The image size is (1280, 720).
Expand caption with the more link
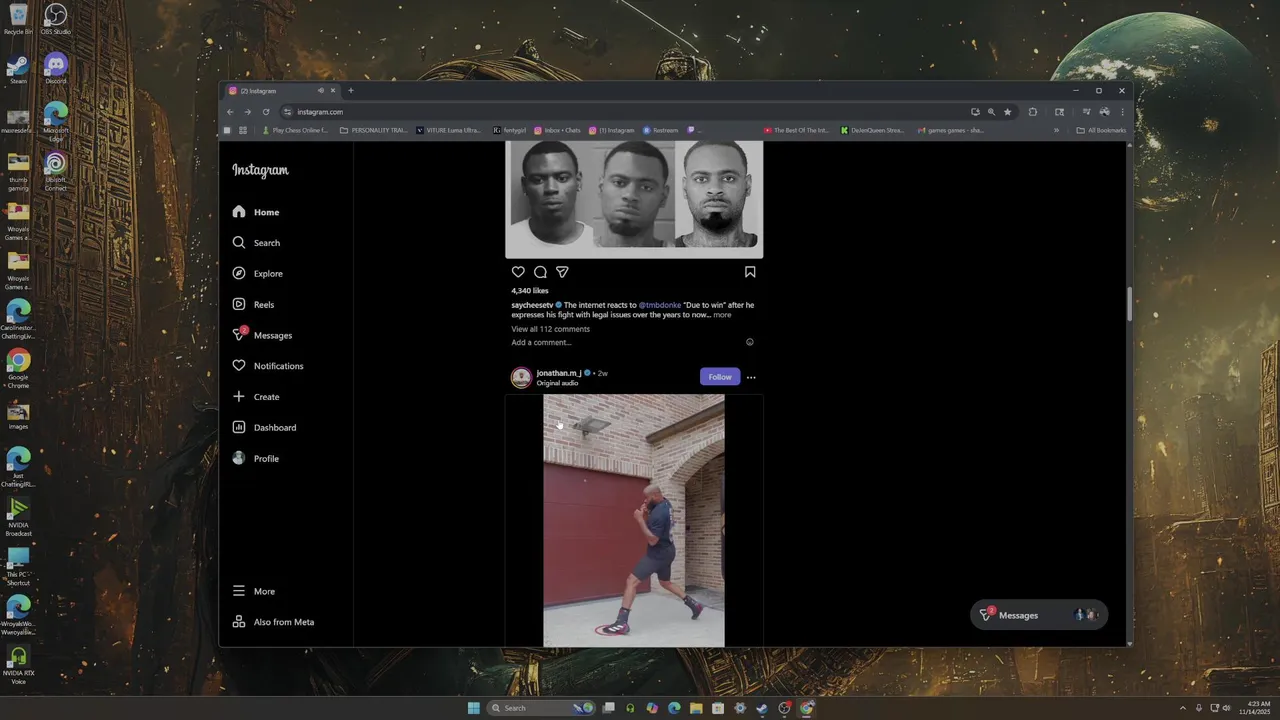(x=722, y=315)
